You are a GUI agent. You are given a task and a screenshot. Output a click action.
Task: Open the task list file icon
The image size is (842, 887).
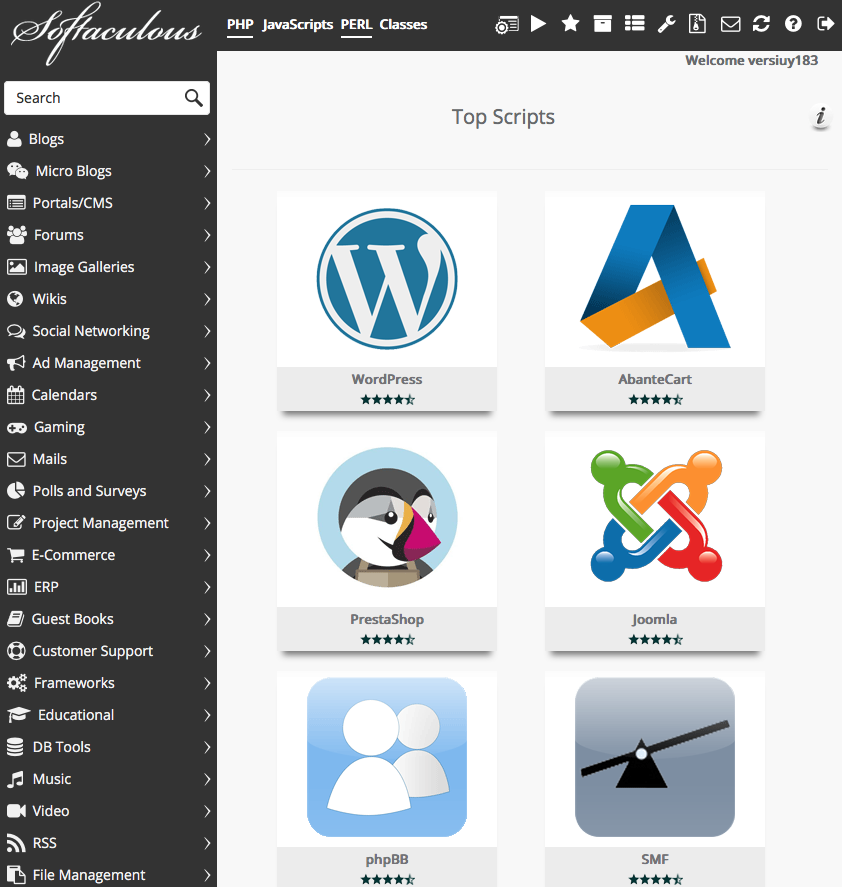[x=697, y=24]
